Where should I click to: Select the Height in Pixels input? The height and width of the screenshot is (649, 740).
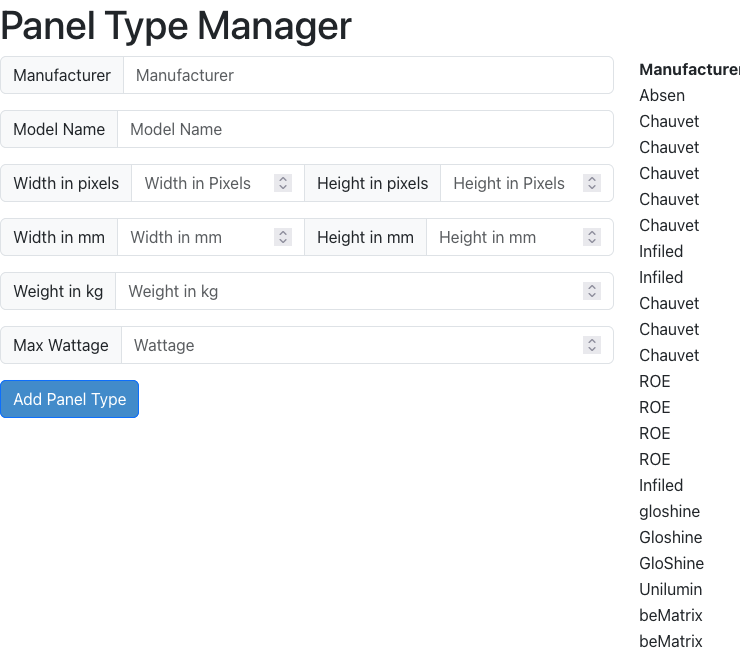click(512, 183)
